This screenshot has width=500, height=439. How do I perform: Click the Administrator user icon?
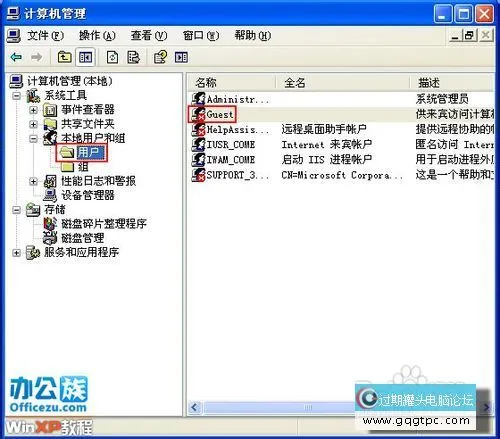click(198, 99)
